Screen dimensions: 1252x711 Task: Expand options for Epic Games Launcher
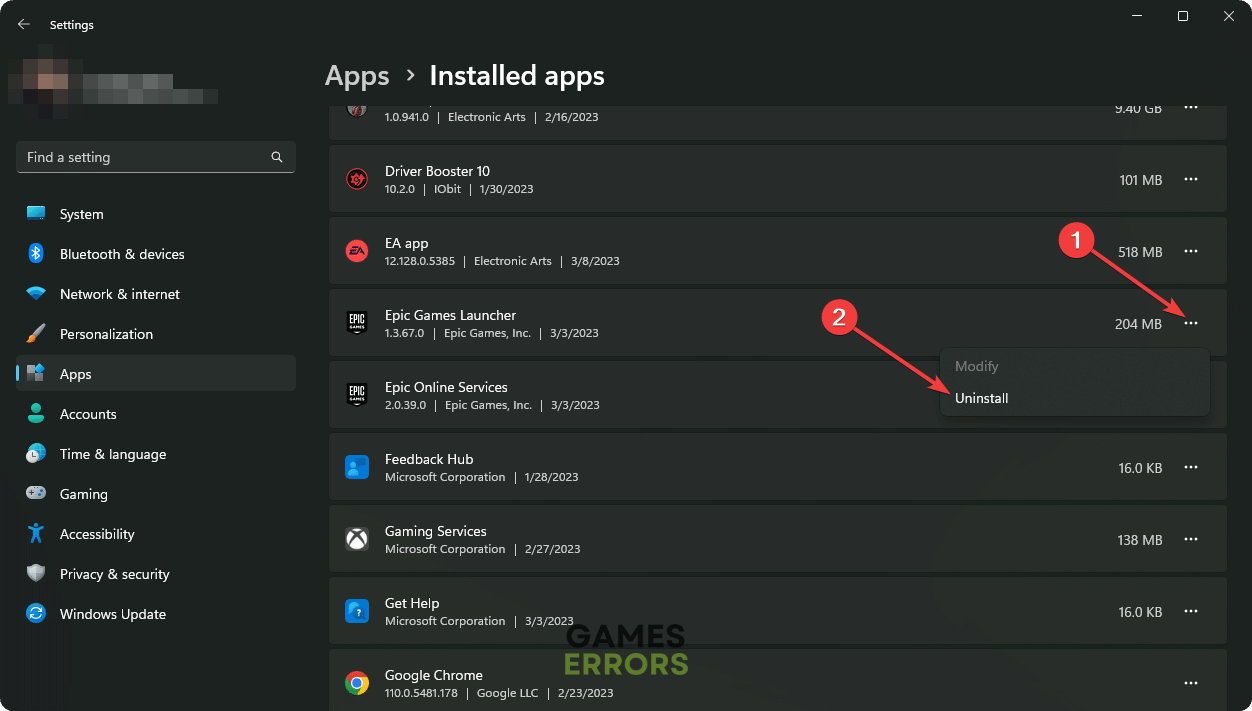(x=1190, y=323)
